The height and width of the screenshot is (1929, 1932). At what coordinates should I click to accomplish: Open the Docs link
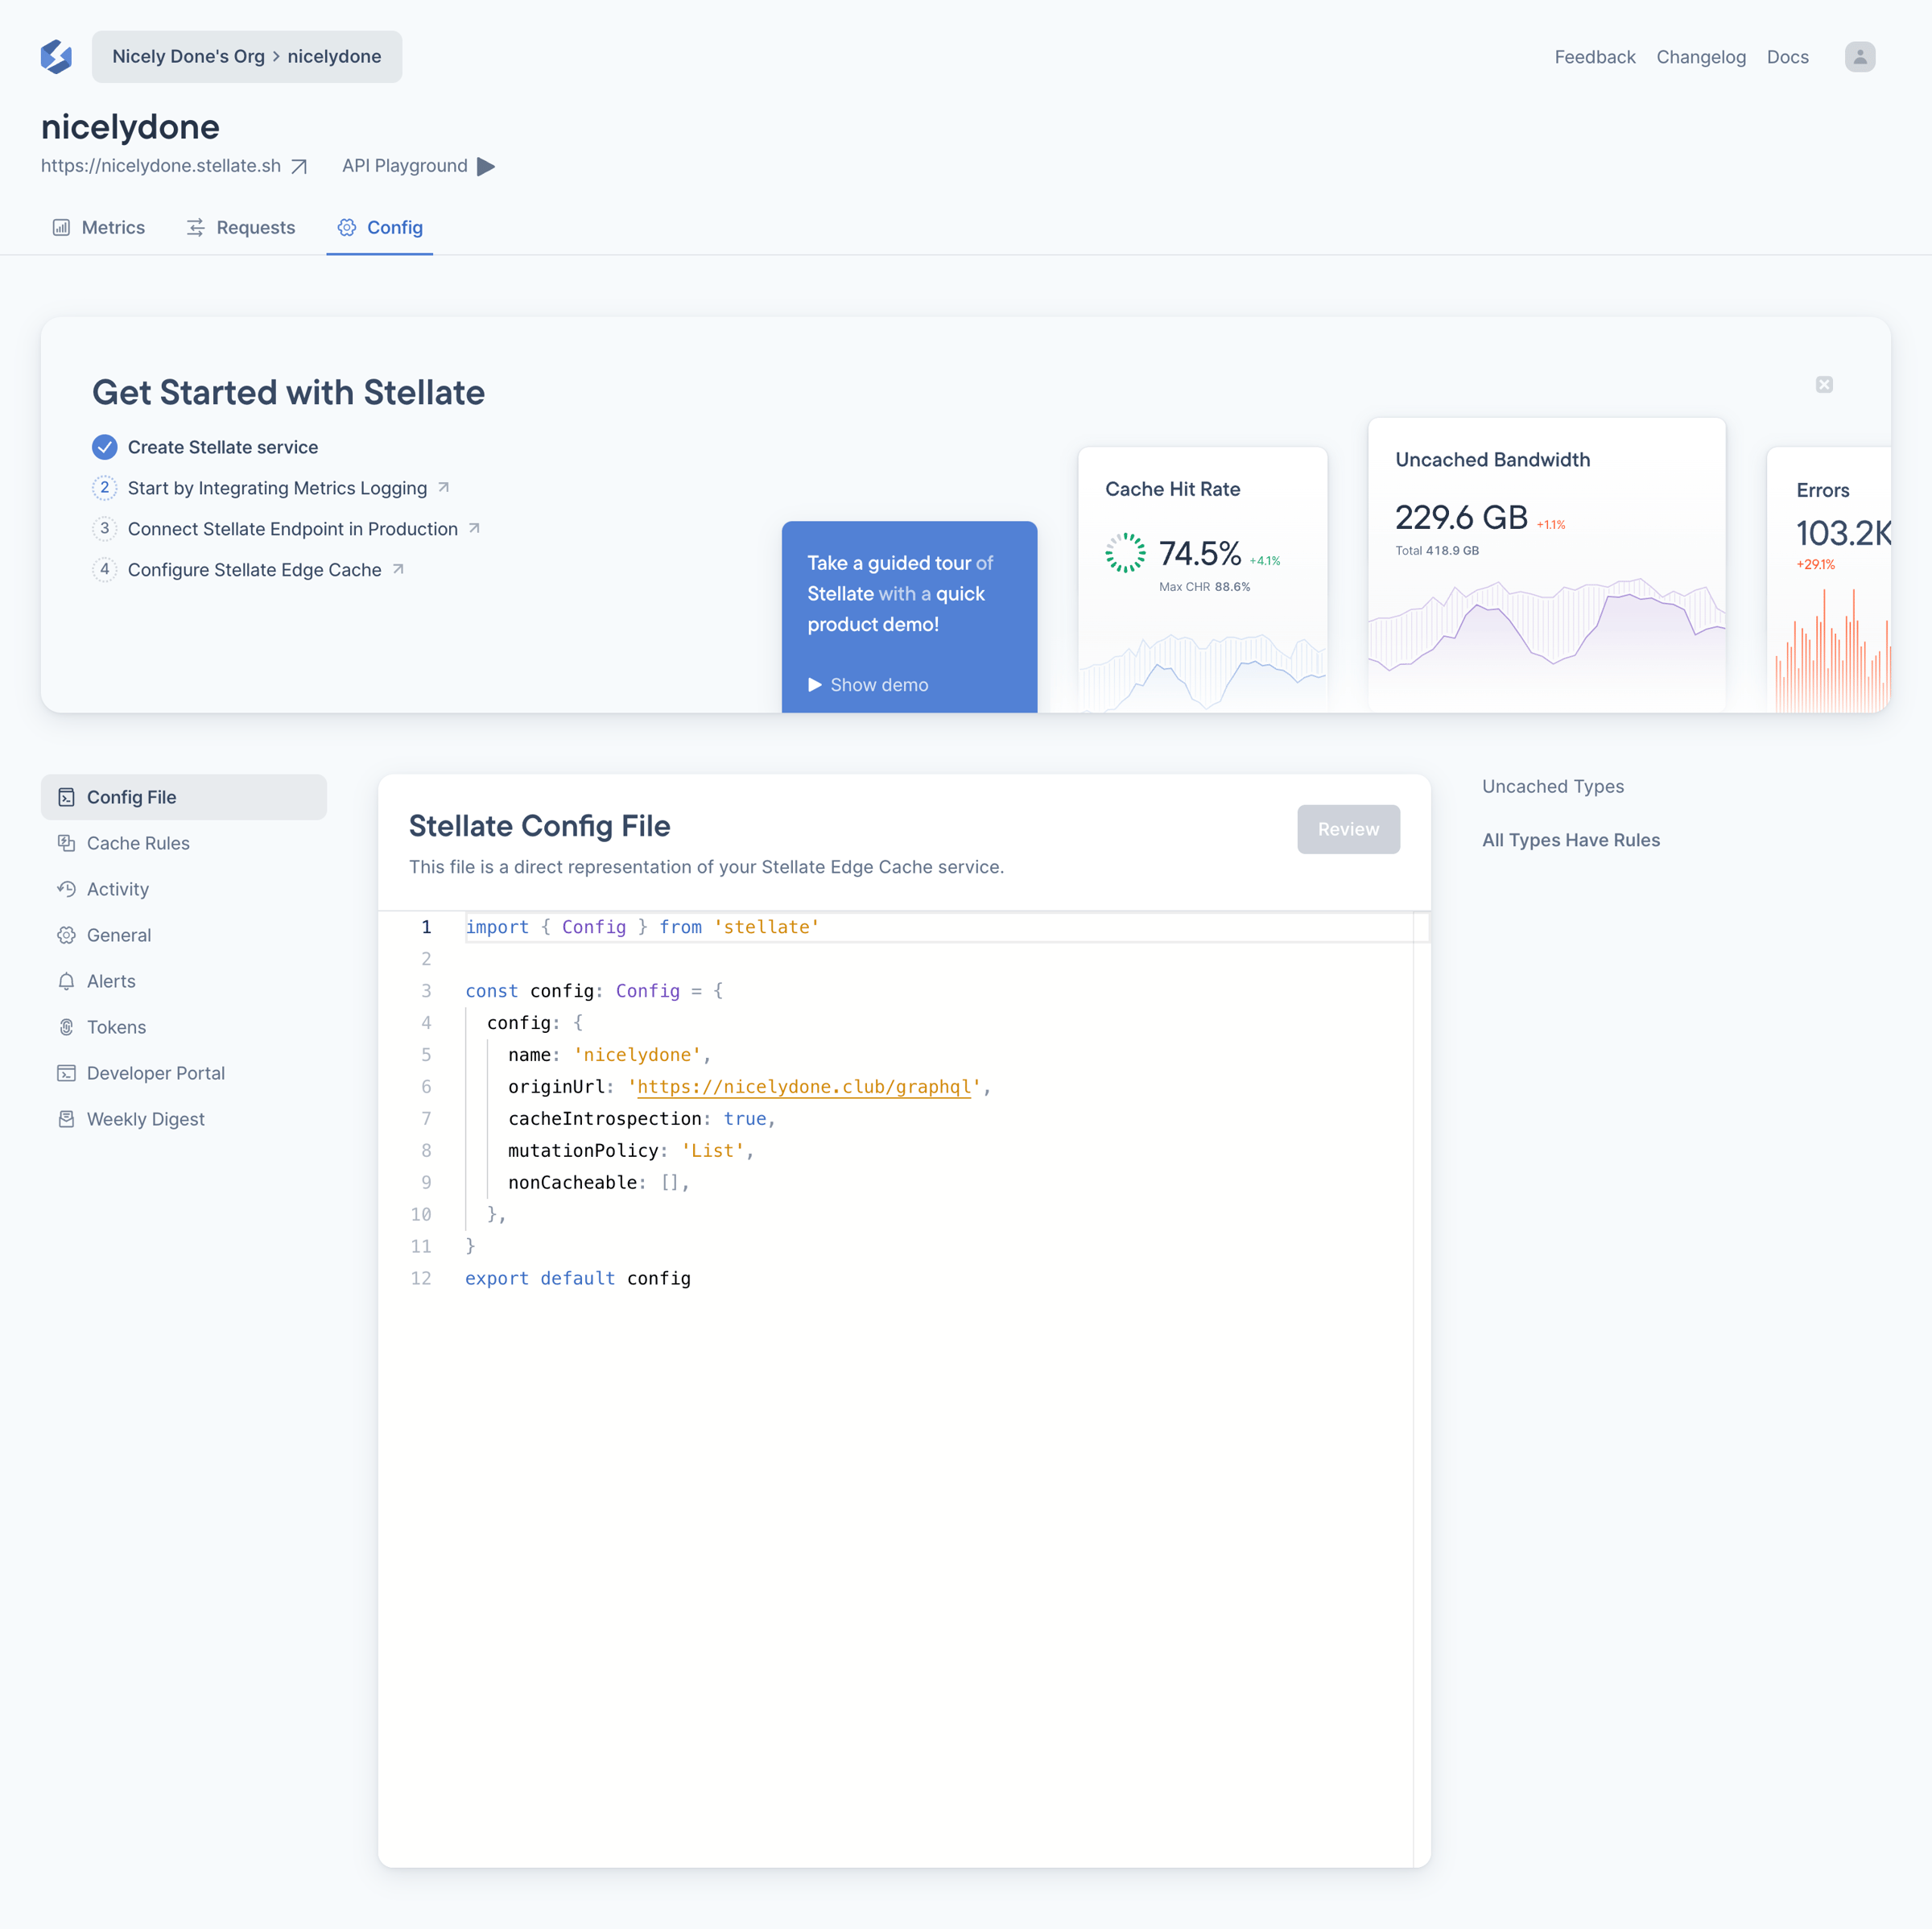pos(1788,57)
